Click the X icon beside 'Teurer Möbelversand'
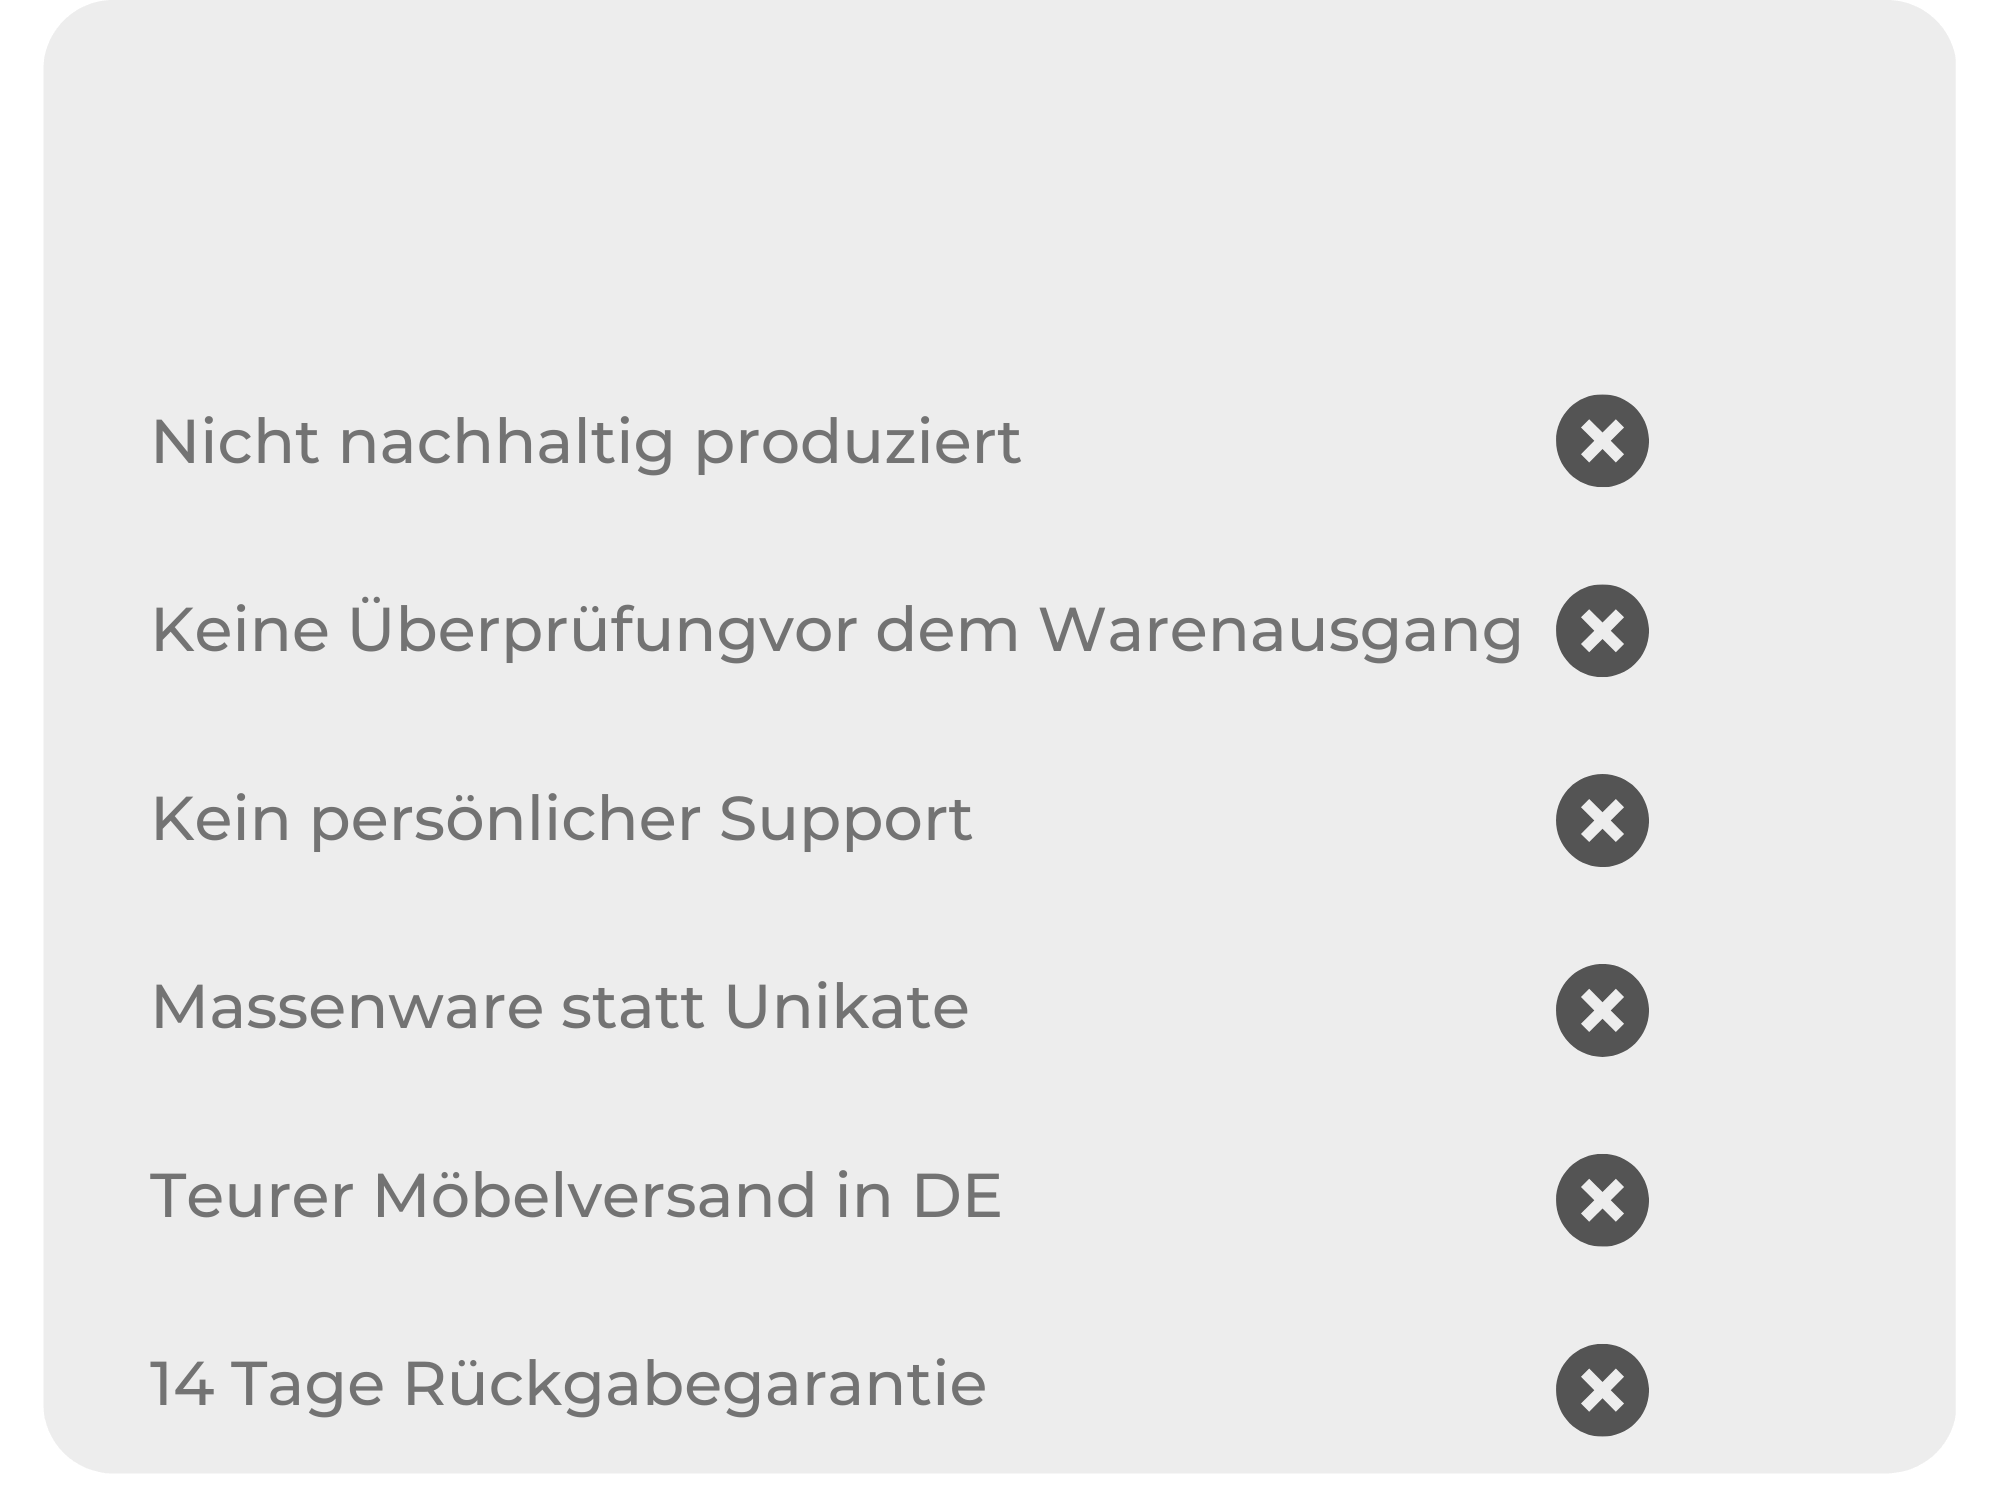The width and height of the screenshot is (2000, 1500). pos(1602,1200)
